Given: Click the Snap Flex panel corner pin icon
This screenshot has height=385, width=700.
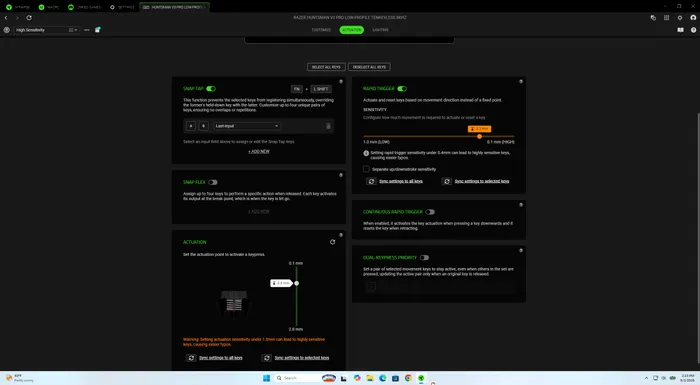Looking at the screenshot, I should click(341, 175).
